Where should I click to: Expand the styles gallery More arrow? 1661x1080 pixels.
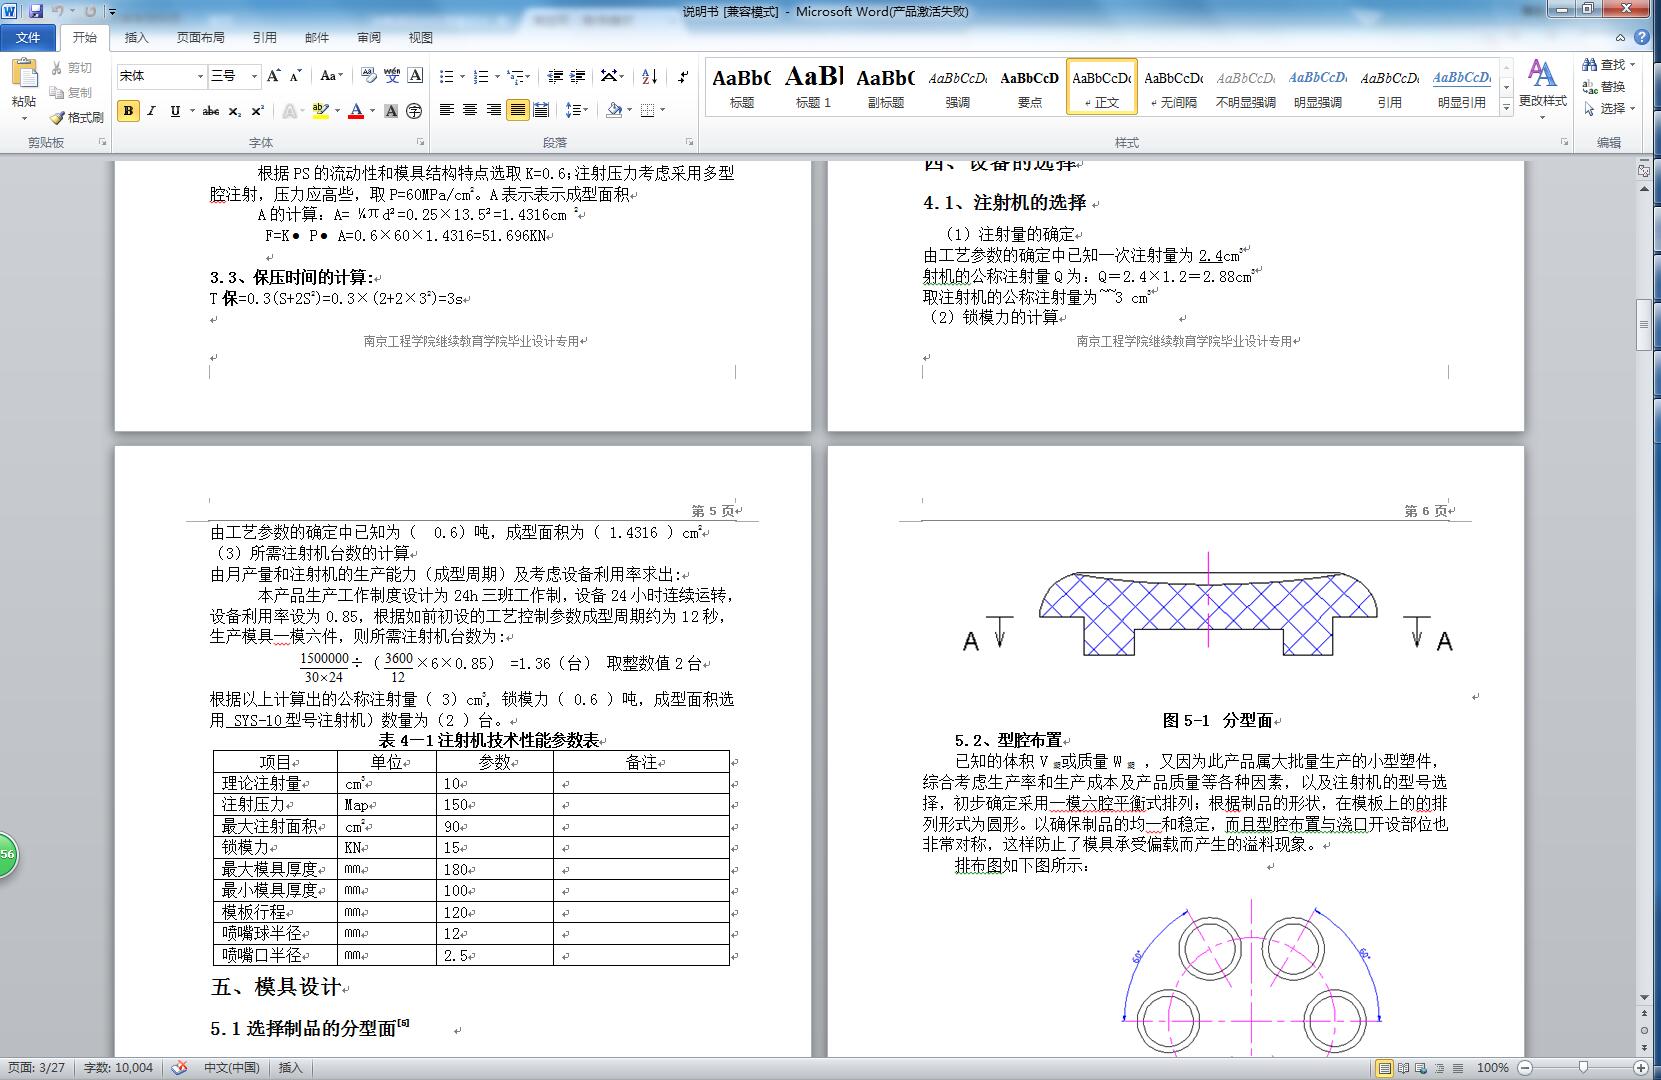(x=1506, y=107)
